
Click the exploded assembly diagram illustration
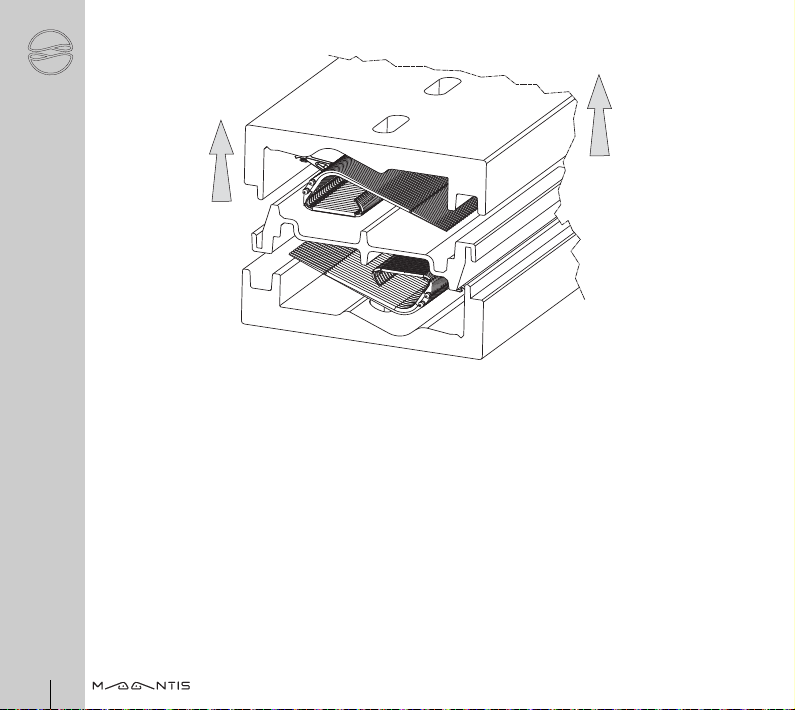tap(411, 207)
